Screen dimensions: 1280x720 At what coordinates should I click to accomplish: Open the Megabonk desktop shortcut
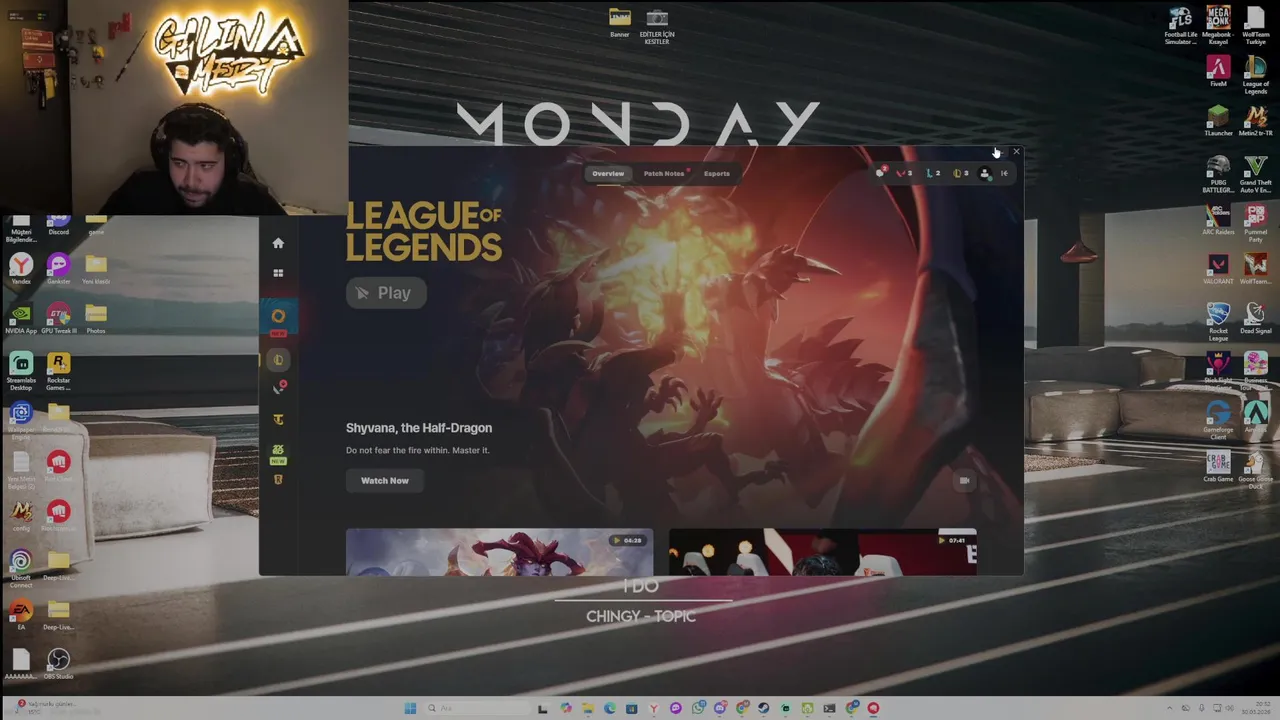pyautogui.click(x=1218, y=25)
